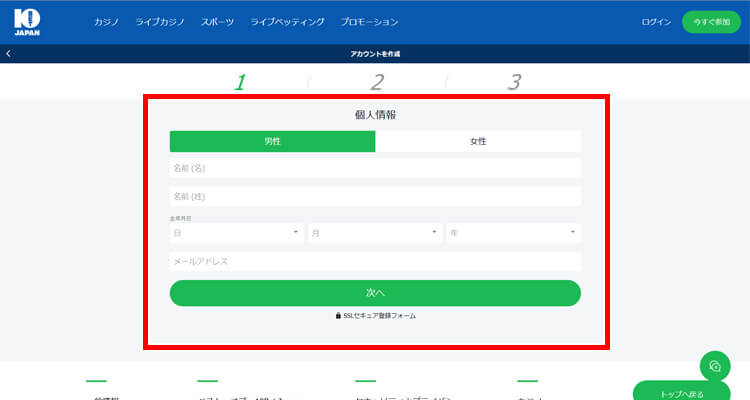Click the lock icon beside SSL text

[338, 316]
